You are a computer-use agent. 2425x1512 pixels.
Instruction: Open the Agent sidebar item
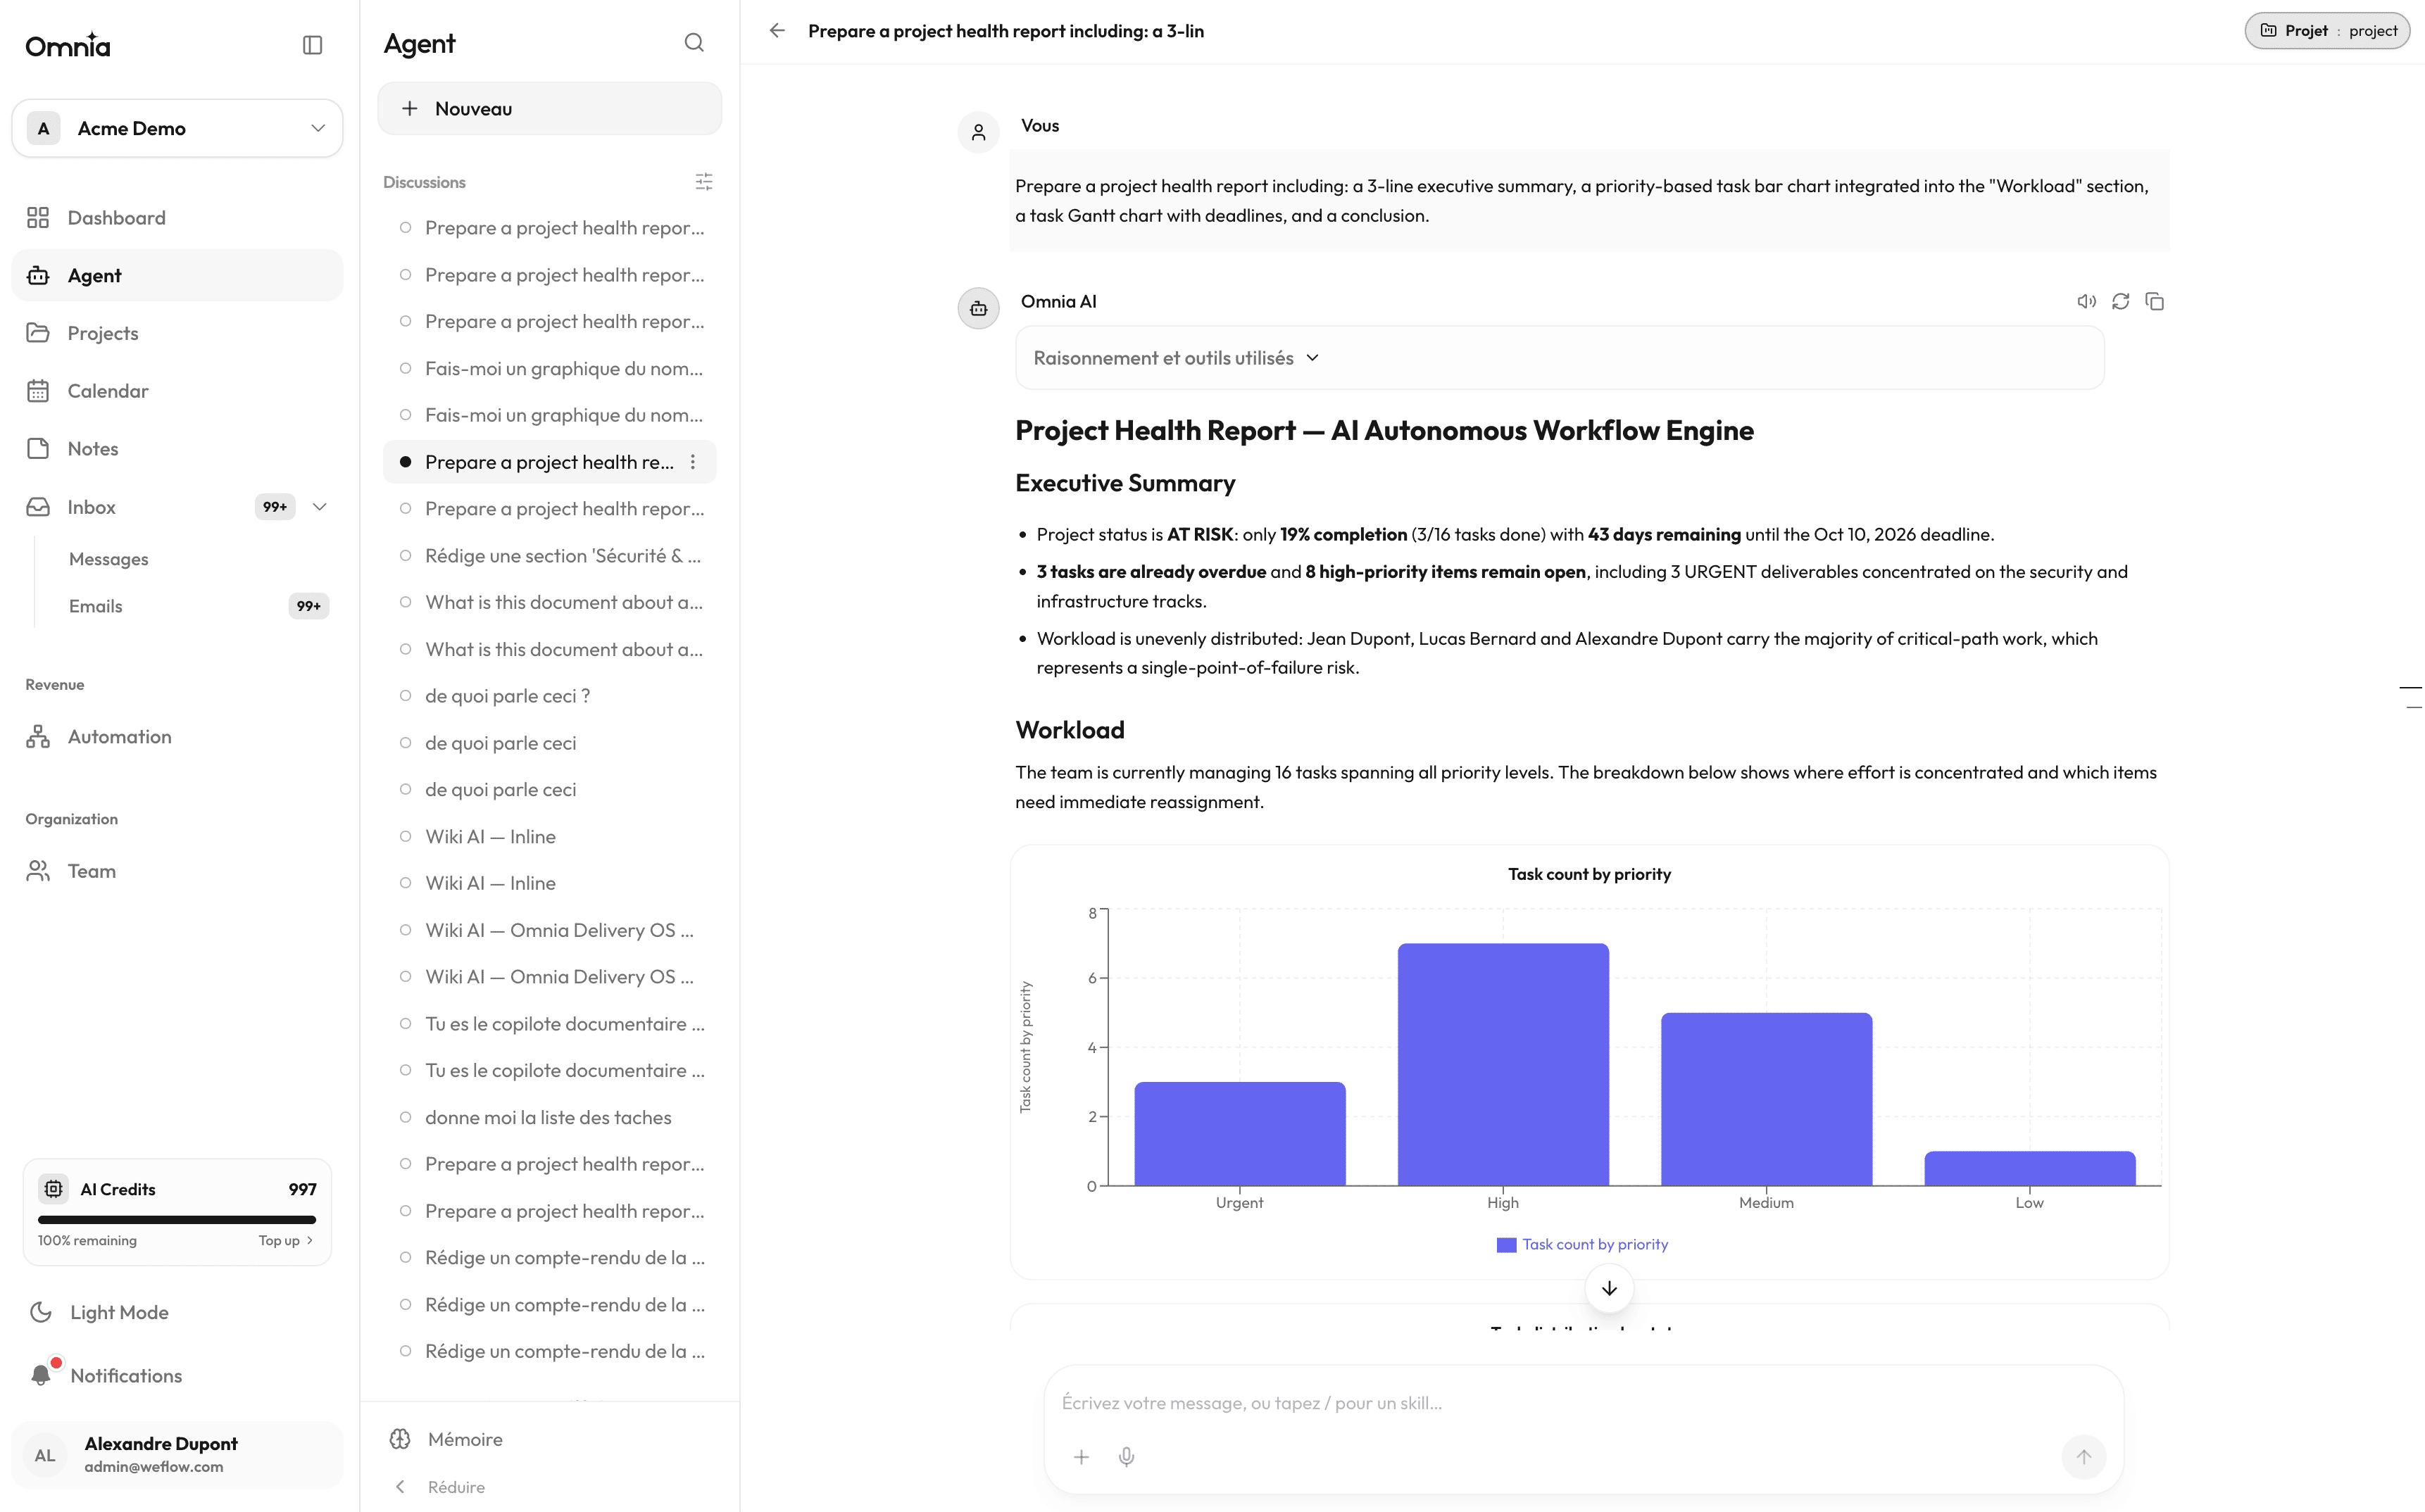[177, 275]
